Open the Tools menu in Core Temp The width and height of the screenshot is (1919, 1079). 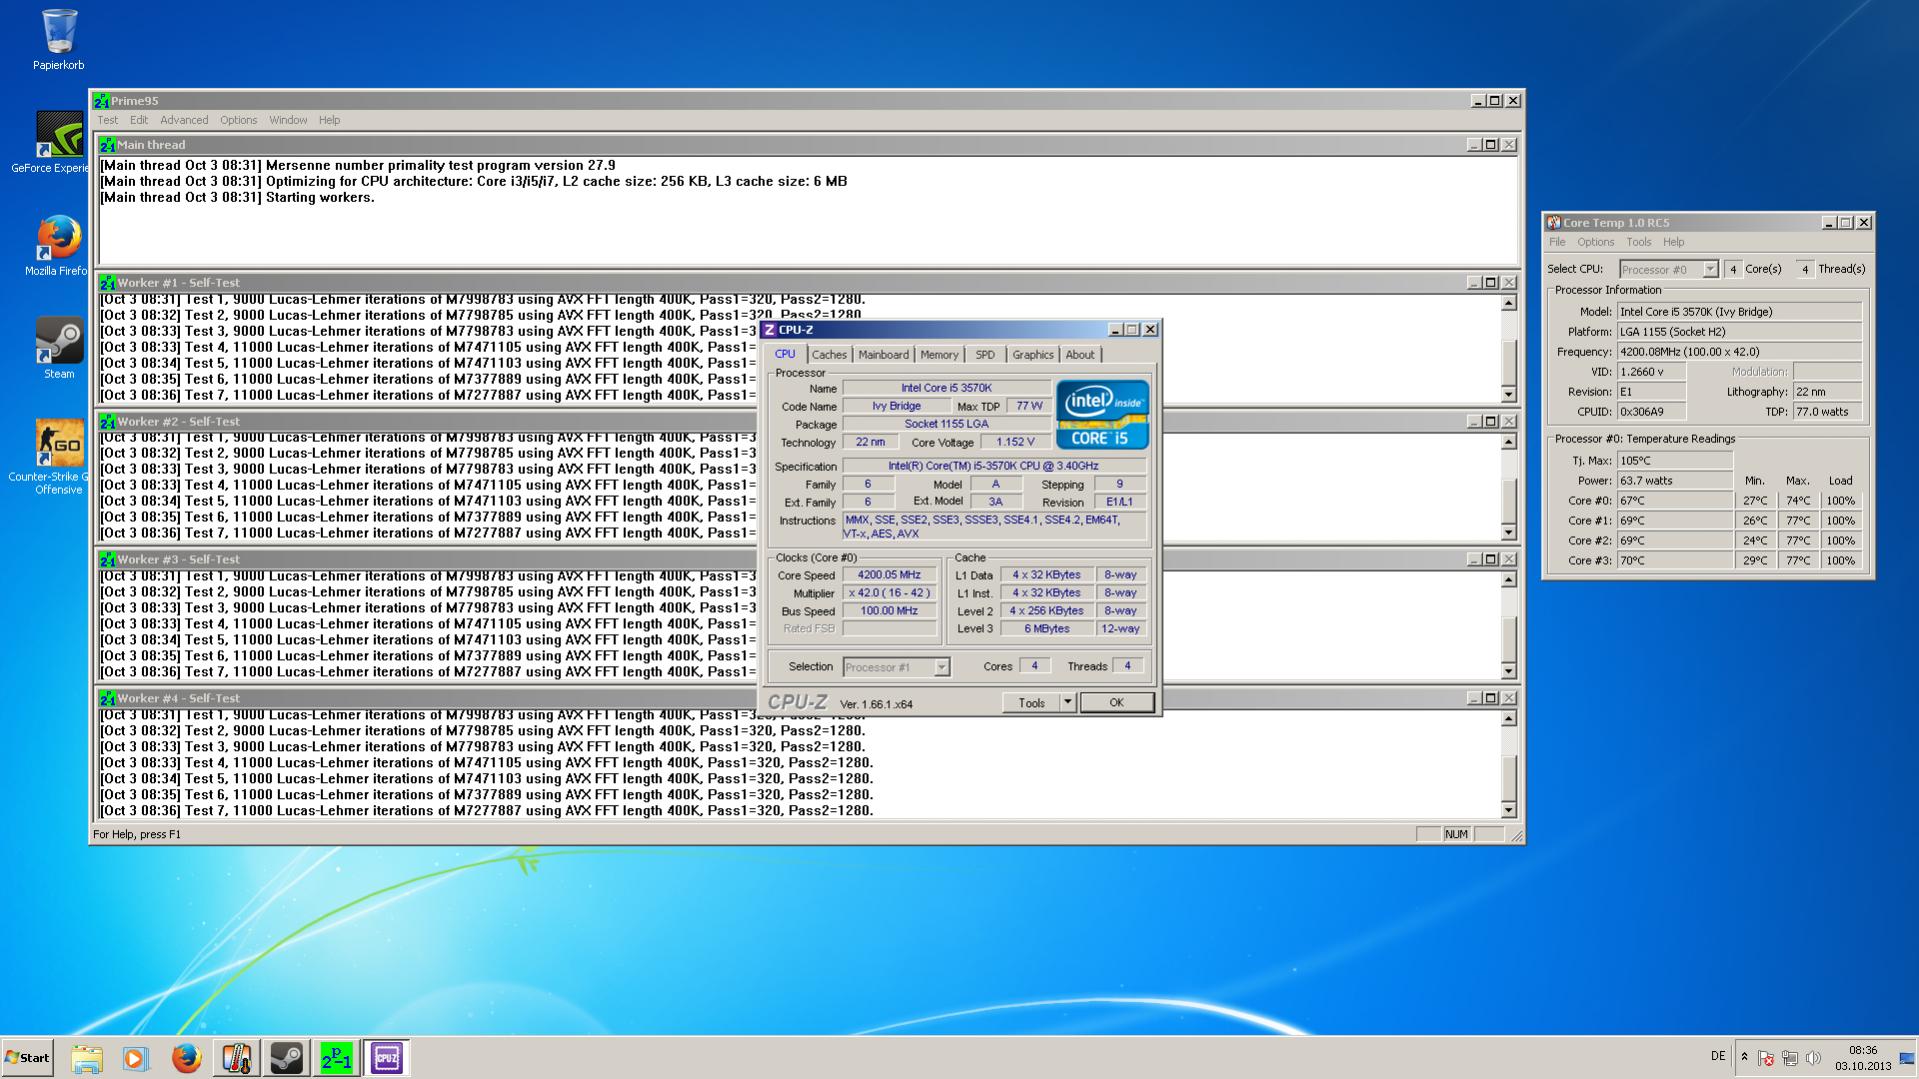click(1639, 243)
